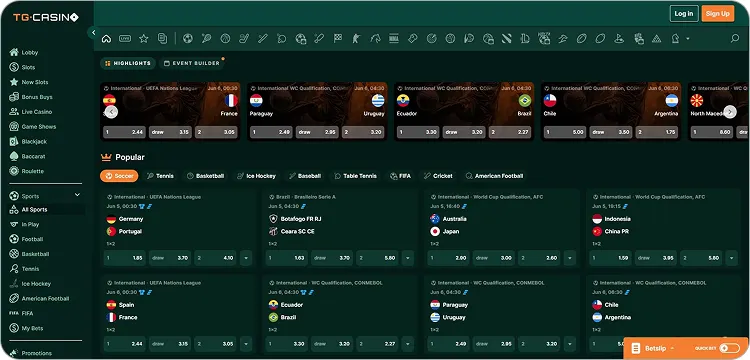Viewport: 750px width, 360px height.
Task: Open the LIVE events icon
Action: [x=125, y=39]
